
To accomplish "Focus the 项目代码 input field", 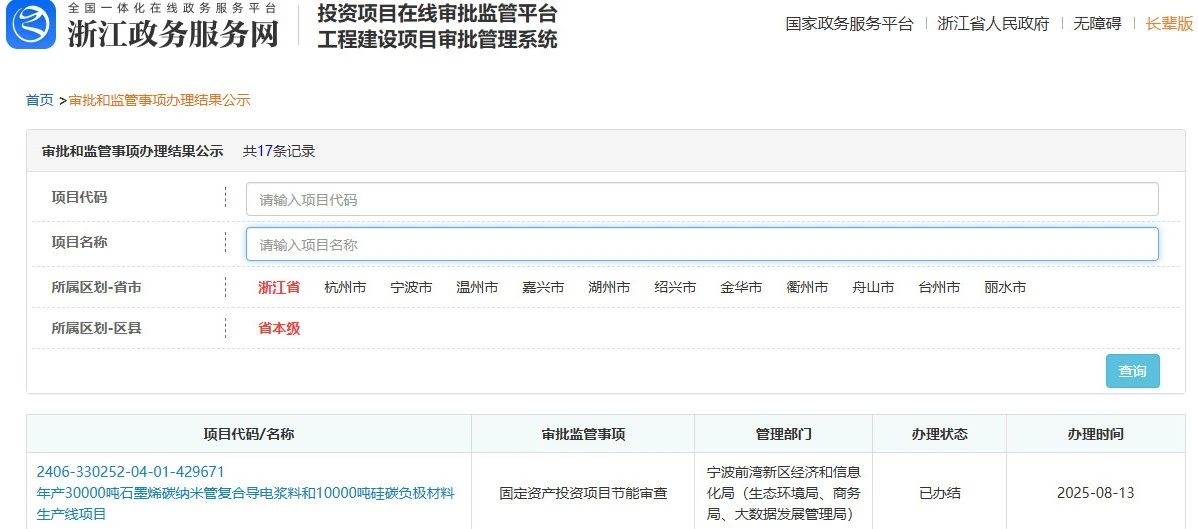I will click(x=702, y=200).
